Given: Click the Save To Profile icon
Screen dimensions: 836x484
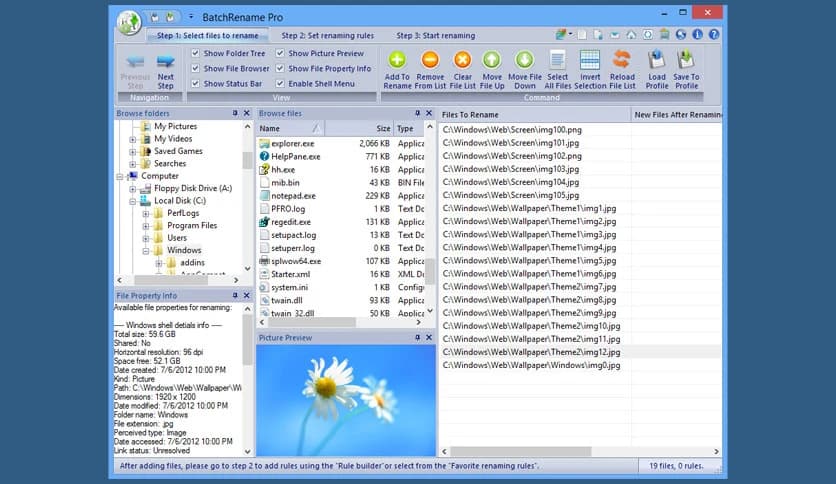Looking at the screenshot, I should tap(686, 60).
